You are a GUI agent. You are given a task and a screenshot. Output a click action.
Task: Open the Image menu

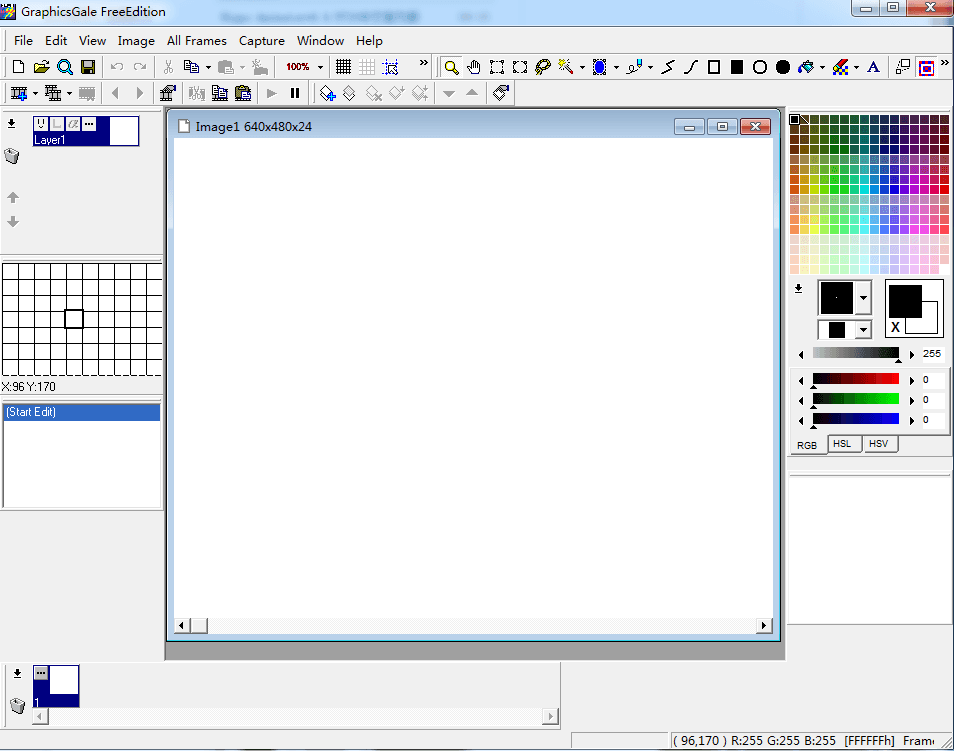coord(136,41)
